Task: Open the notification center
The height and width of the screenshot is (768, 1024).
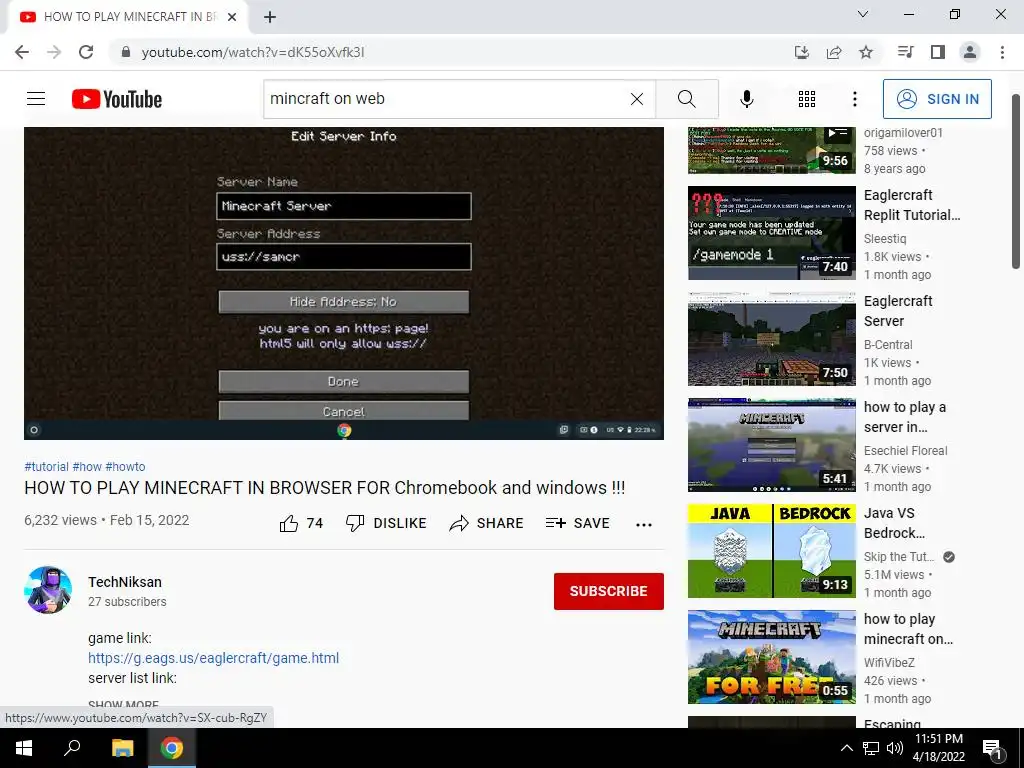Action: pos(992,748)
